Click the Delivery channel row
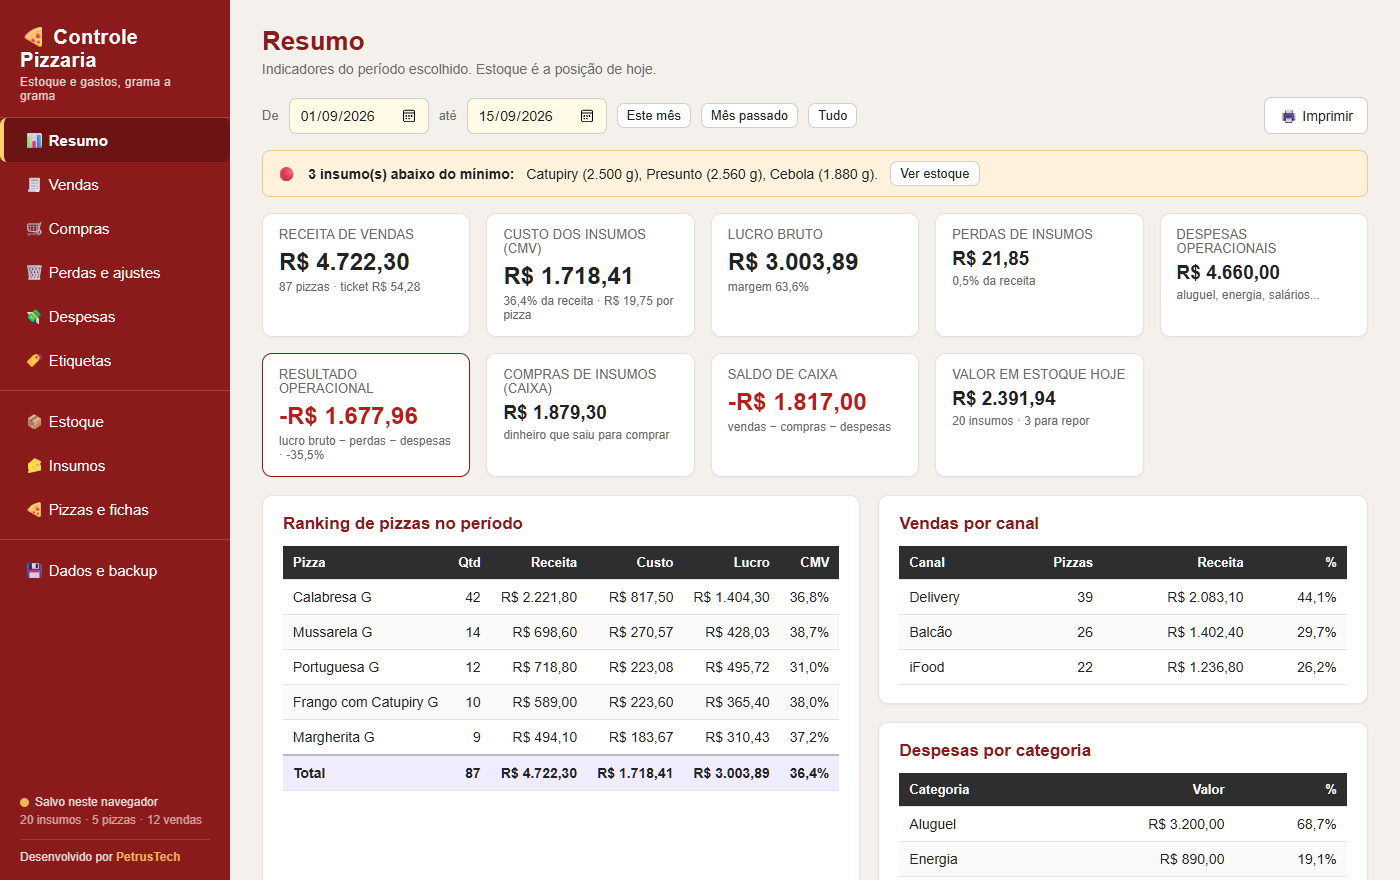 (1123, 597)
